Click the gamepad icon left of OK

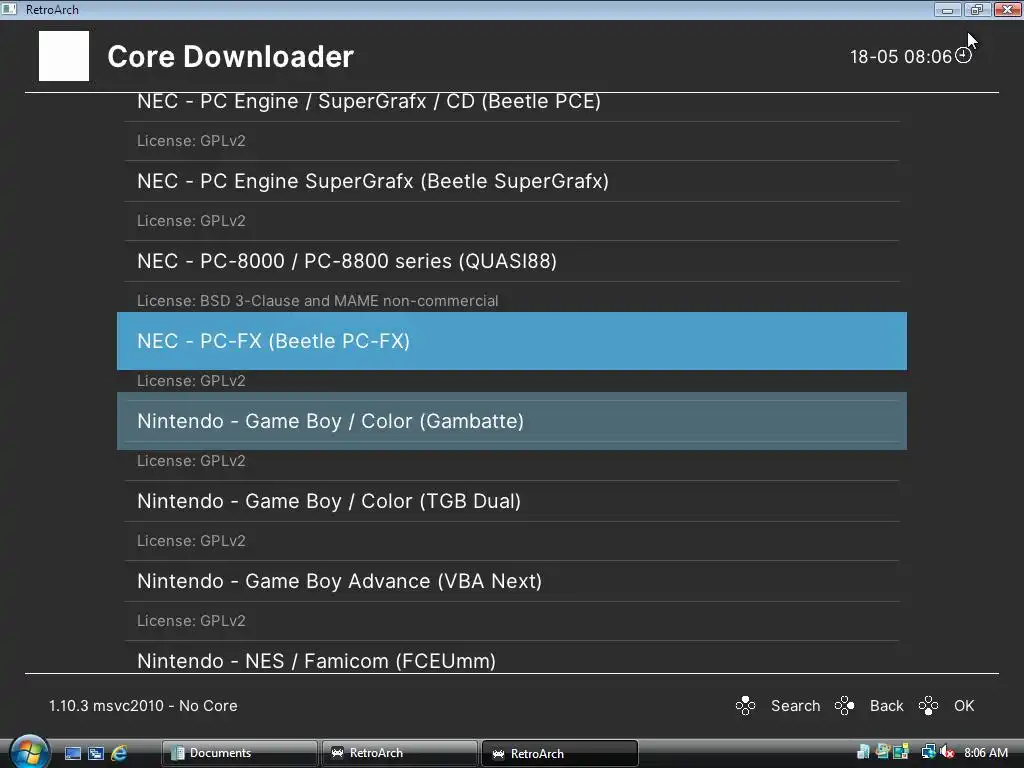(928, 706)
